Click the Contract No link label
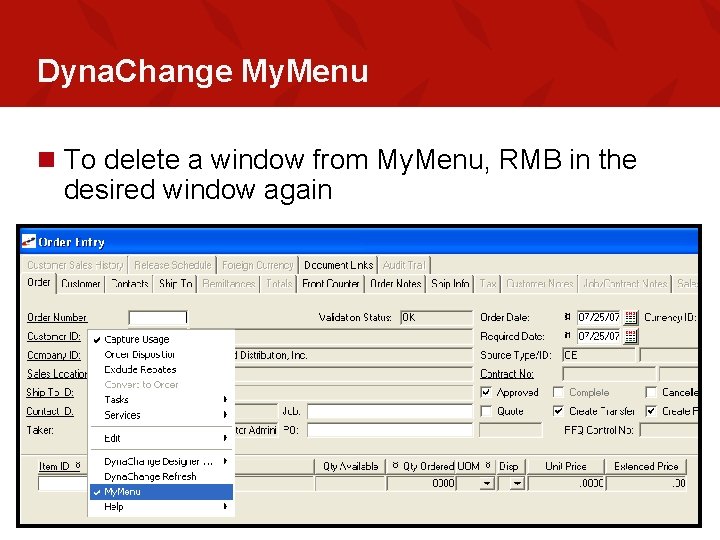Image resolution: width=720 pixels, height=540 pixels. coord(506,374)
